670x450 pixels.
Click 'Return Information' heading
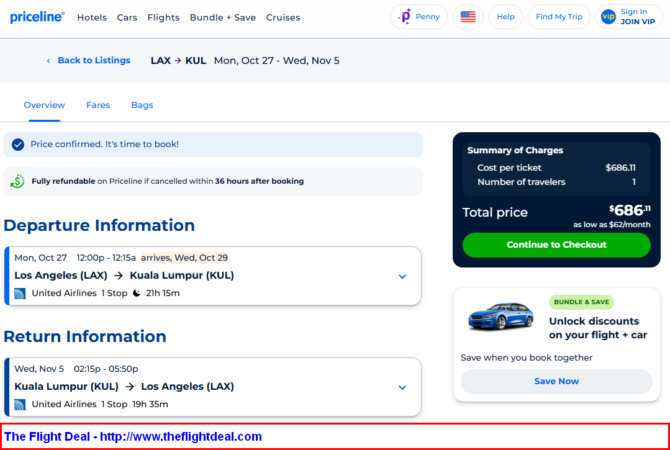coord(85,336)
